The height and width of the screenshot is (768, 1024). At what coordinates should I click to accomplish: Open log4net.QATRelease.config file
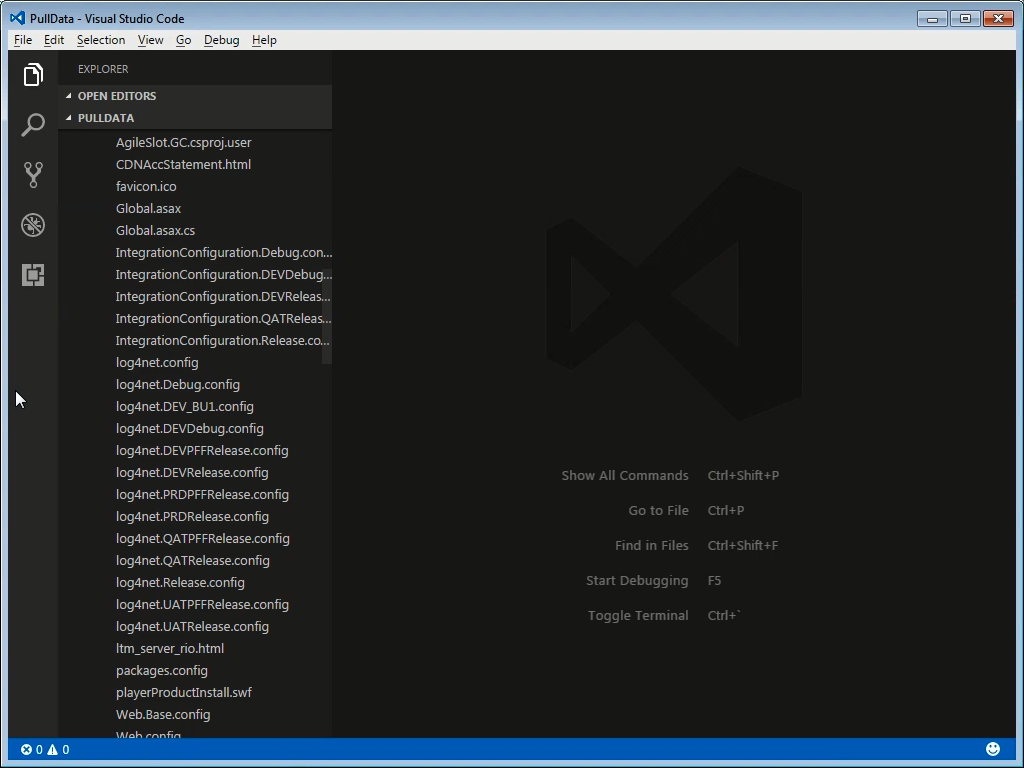193,561
